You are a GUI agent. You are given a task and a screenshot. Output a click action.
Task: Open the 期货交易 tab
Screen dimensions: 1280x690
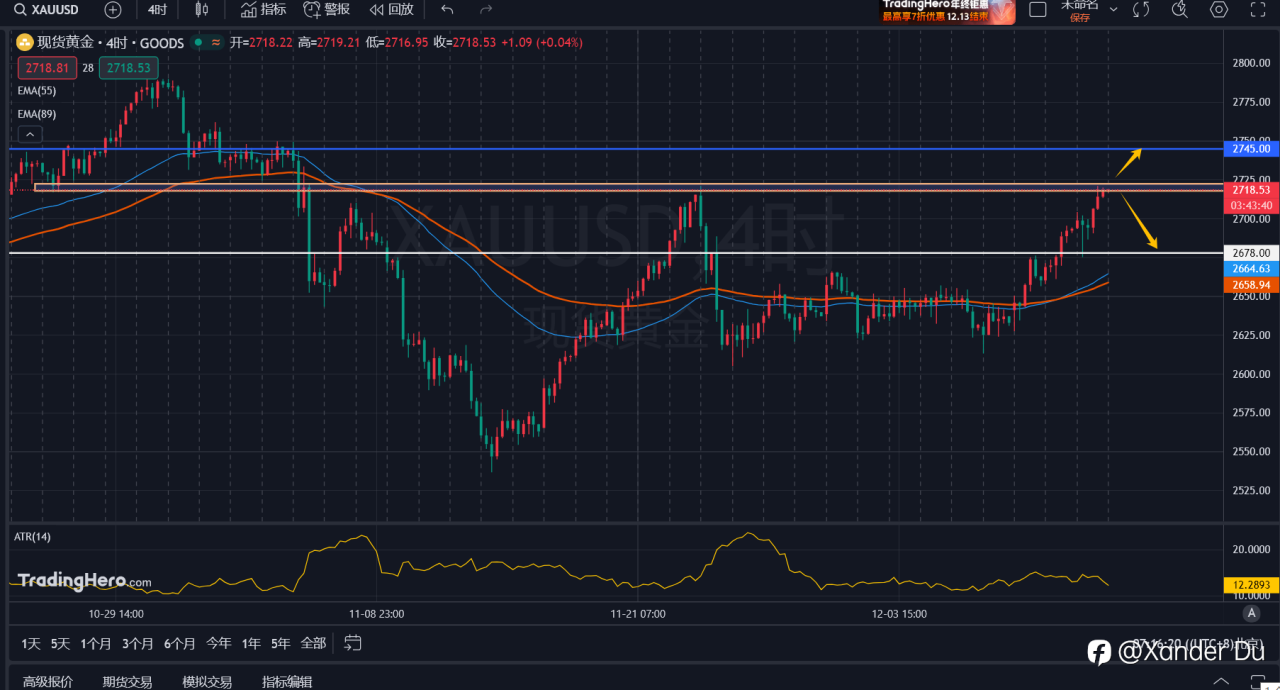tap(127, 682)
